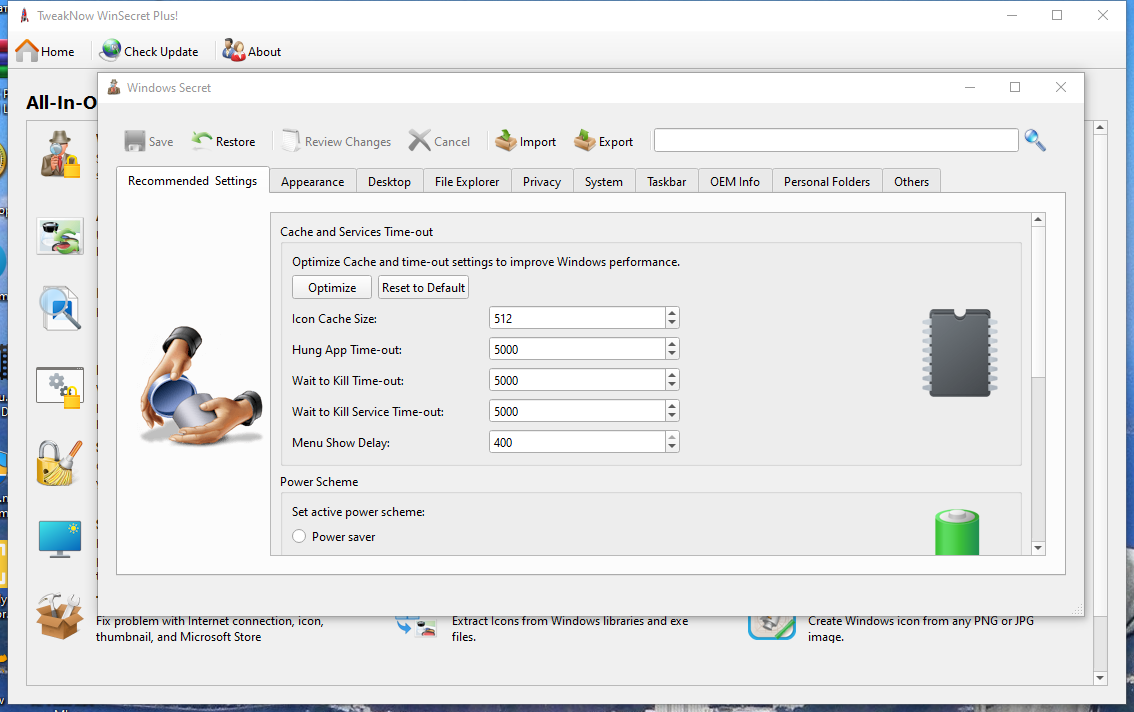Switch to the System tab
This screenshot has width=1134, height=712.
pyautogui.click(x=604, y=182)
